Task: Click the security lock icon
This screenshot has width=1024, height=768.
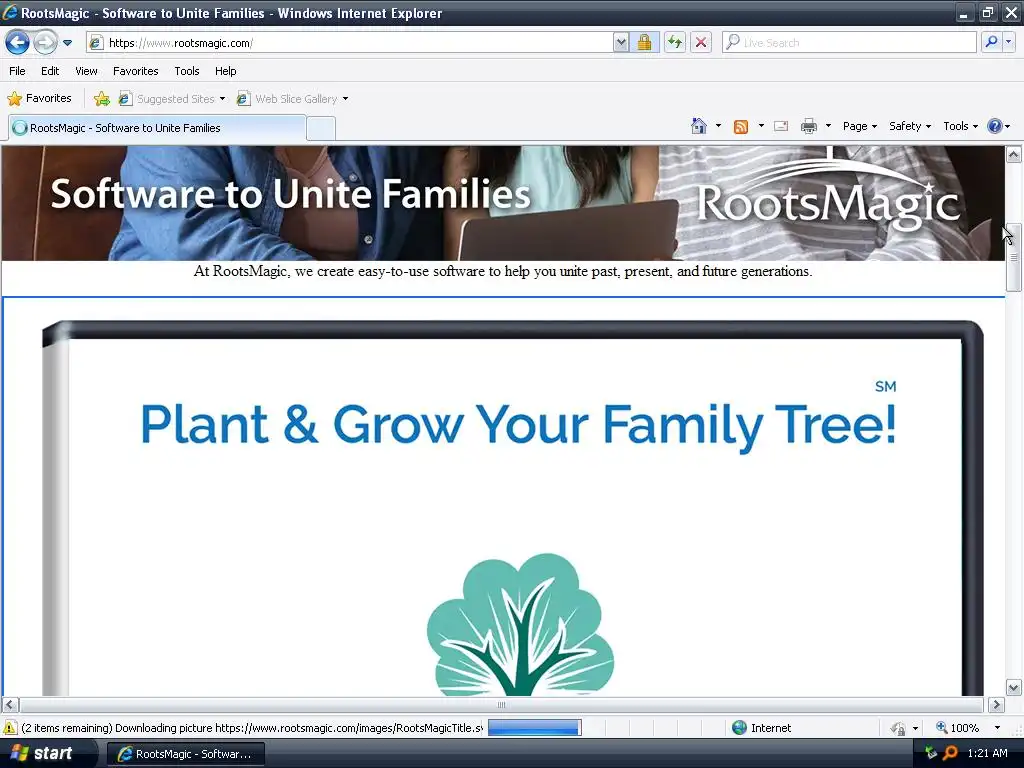Action: pos(644,43)
